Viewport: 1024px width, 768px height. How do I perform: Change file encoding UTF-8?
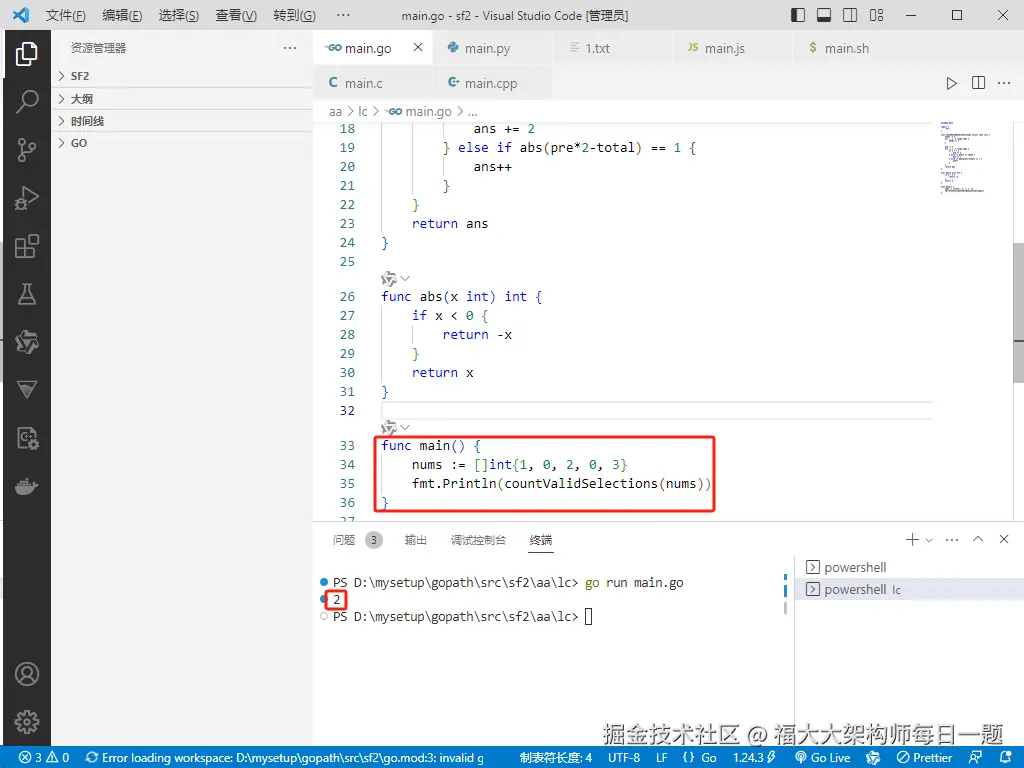point(624,758)
